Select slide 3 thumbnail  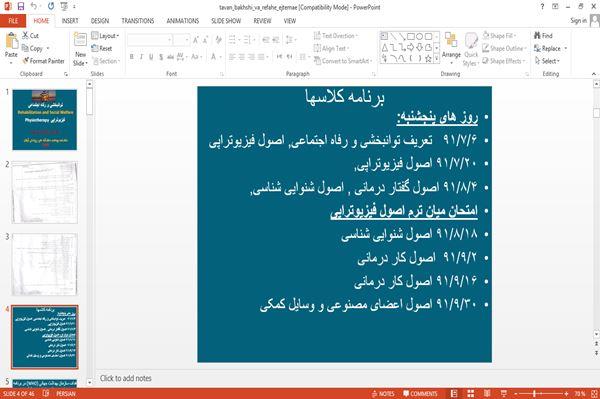click(45, 264)
